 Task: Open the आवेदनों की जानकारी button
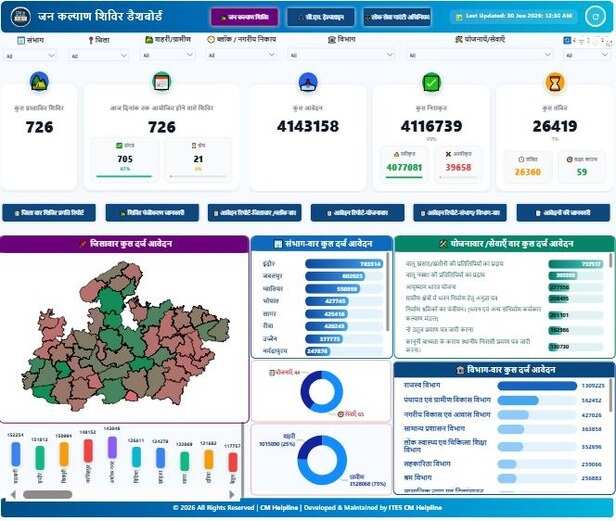tap(563, 213)
